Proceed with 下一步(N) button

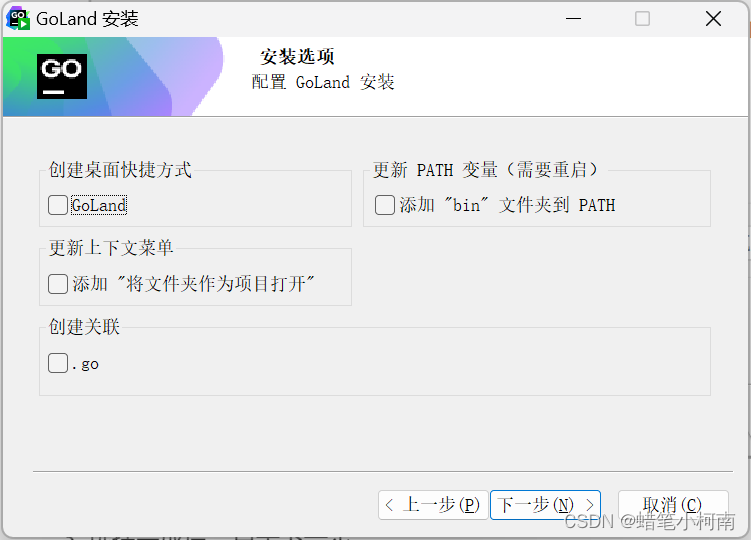[545, 505]
